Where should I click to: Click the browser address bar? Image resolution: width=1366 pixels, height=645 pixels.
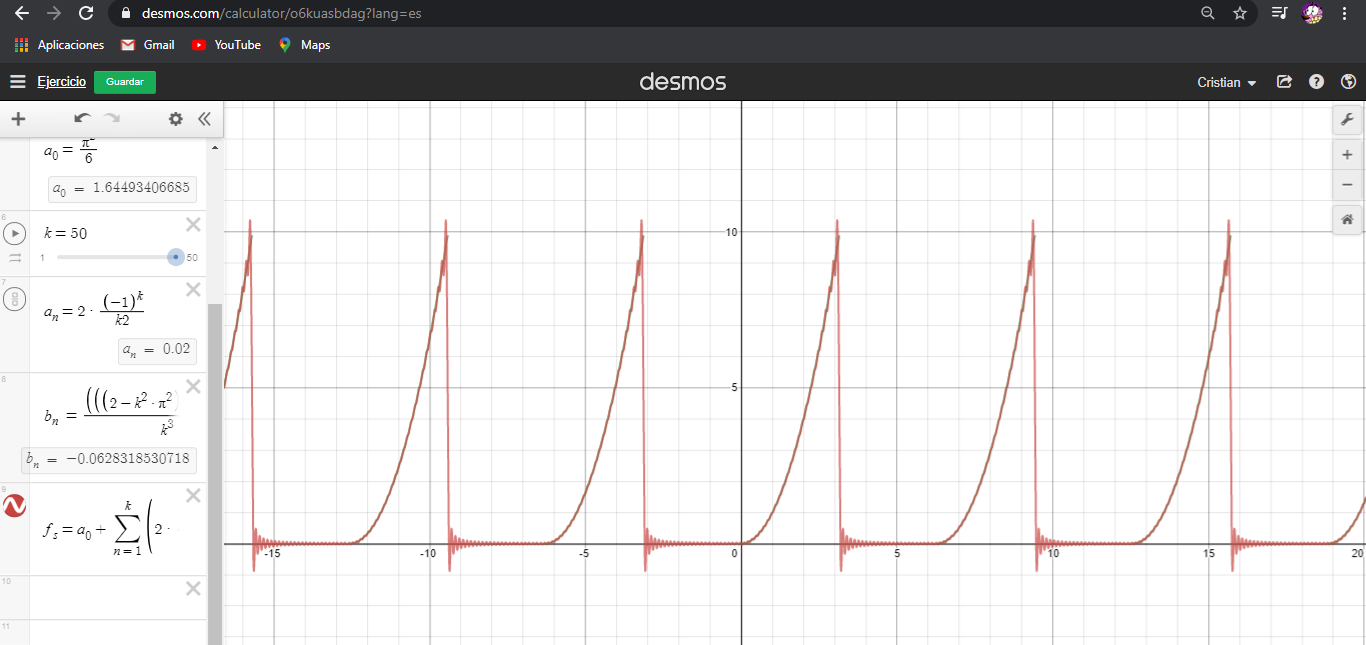[x=400, y=14]
